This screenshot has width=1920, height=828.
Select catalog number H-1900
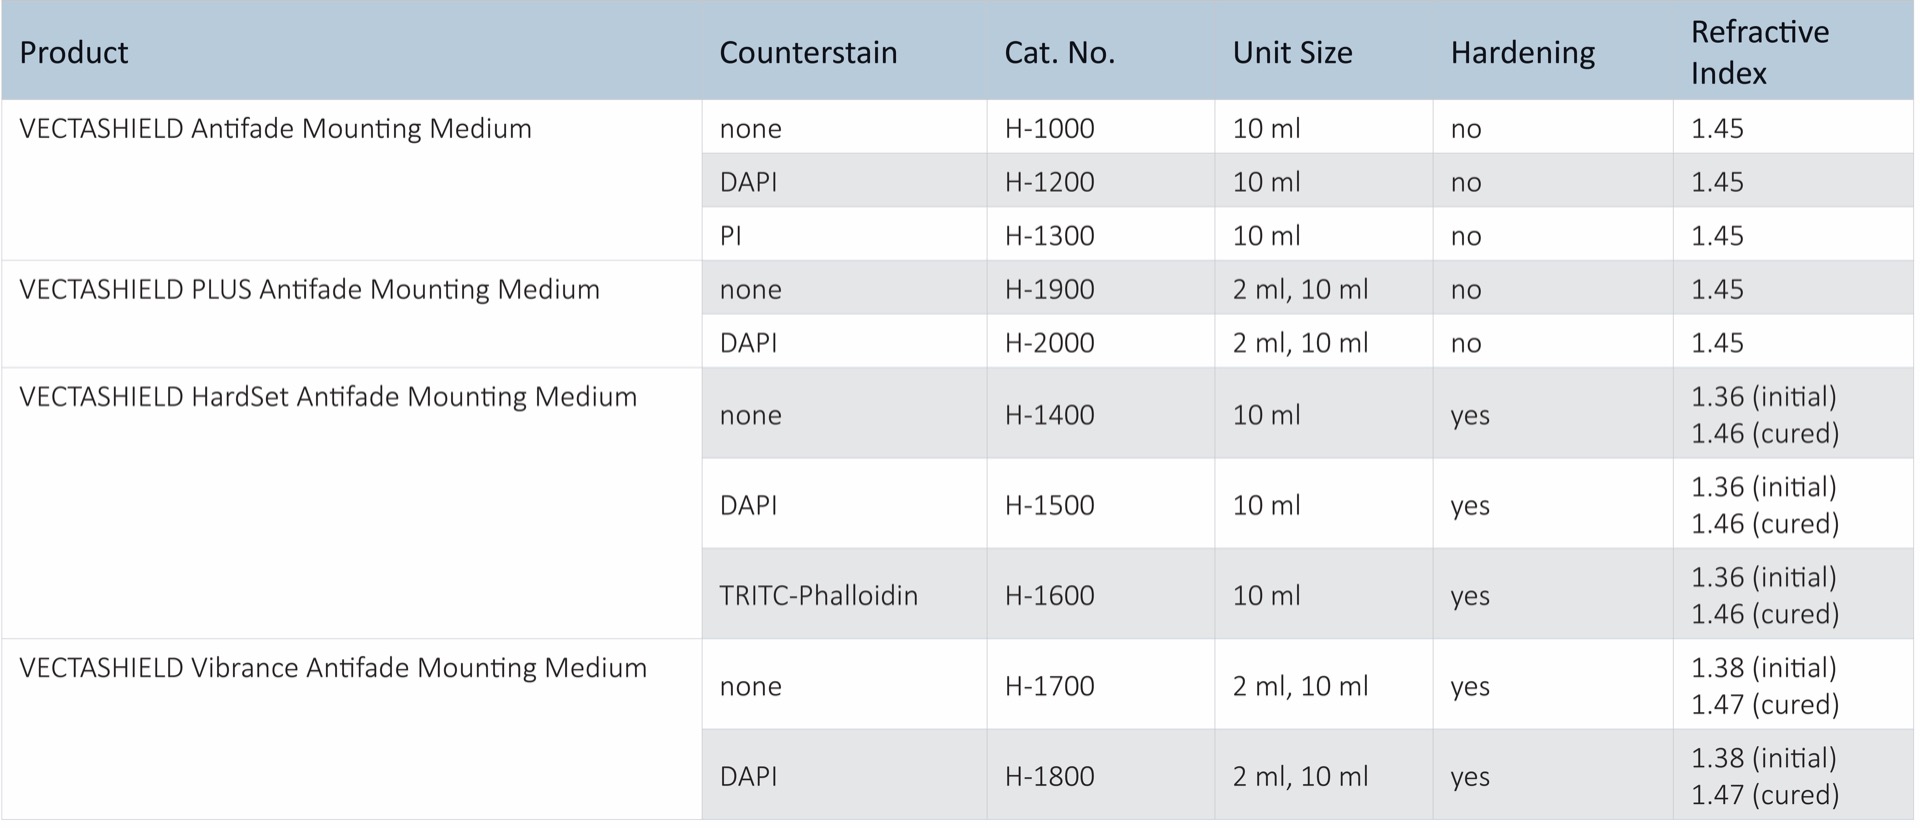[x=1049, y=290]
